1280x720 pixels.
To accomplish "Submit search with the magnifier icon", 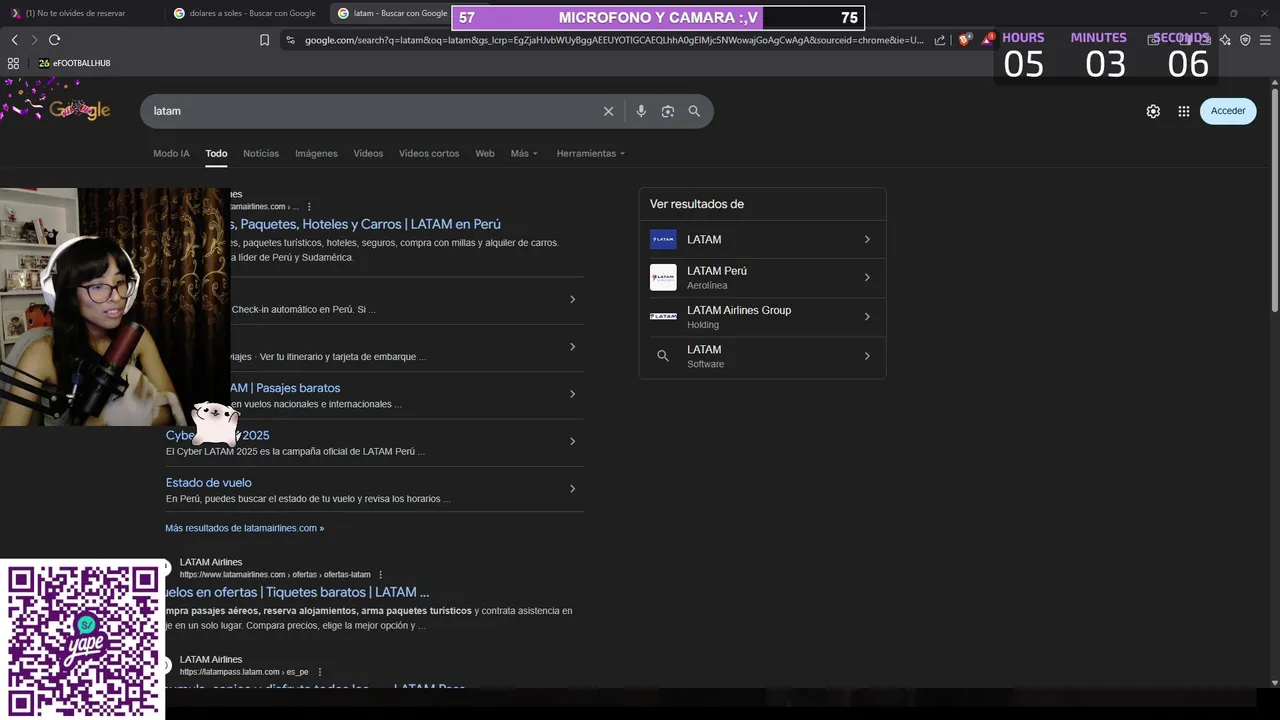I will point(694,111).
